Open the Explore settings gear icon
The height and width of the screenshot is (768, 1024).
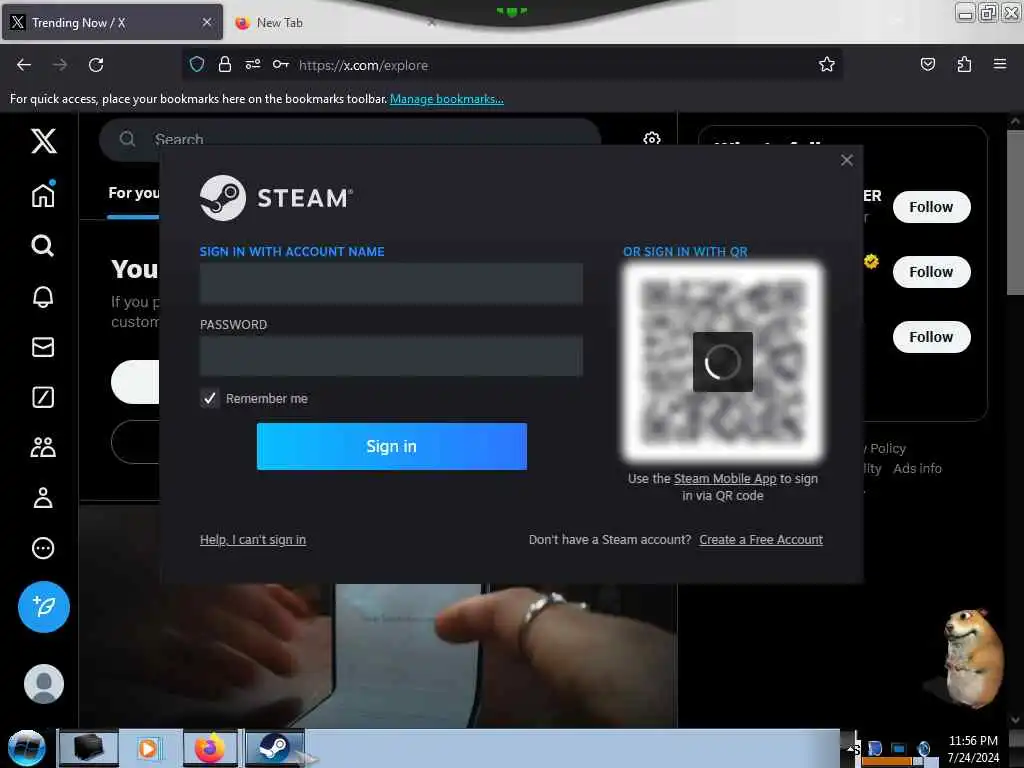click(651, 138)
